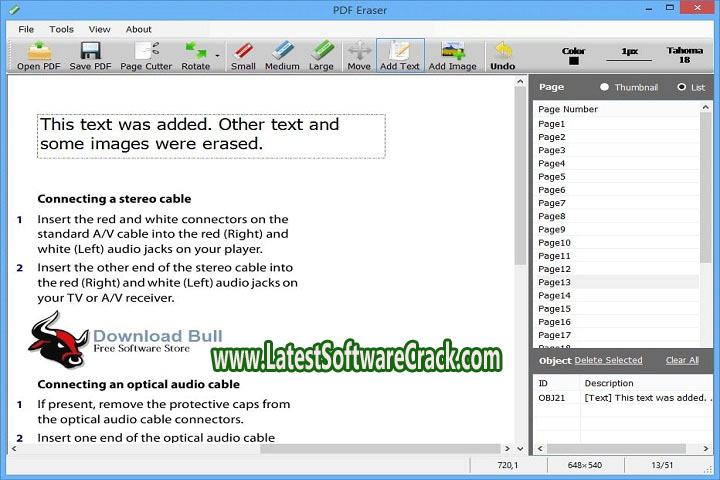Activate the Add Text tool
Screen dimensions: 720x480
click(400, 56)
